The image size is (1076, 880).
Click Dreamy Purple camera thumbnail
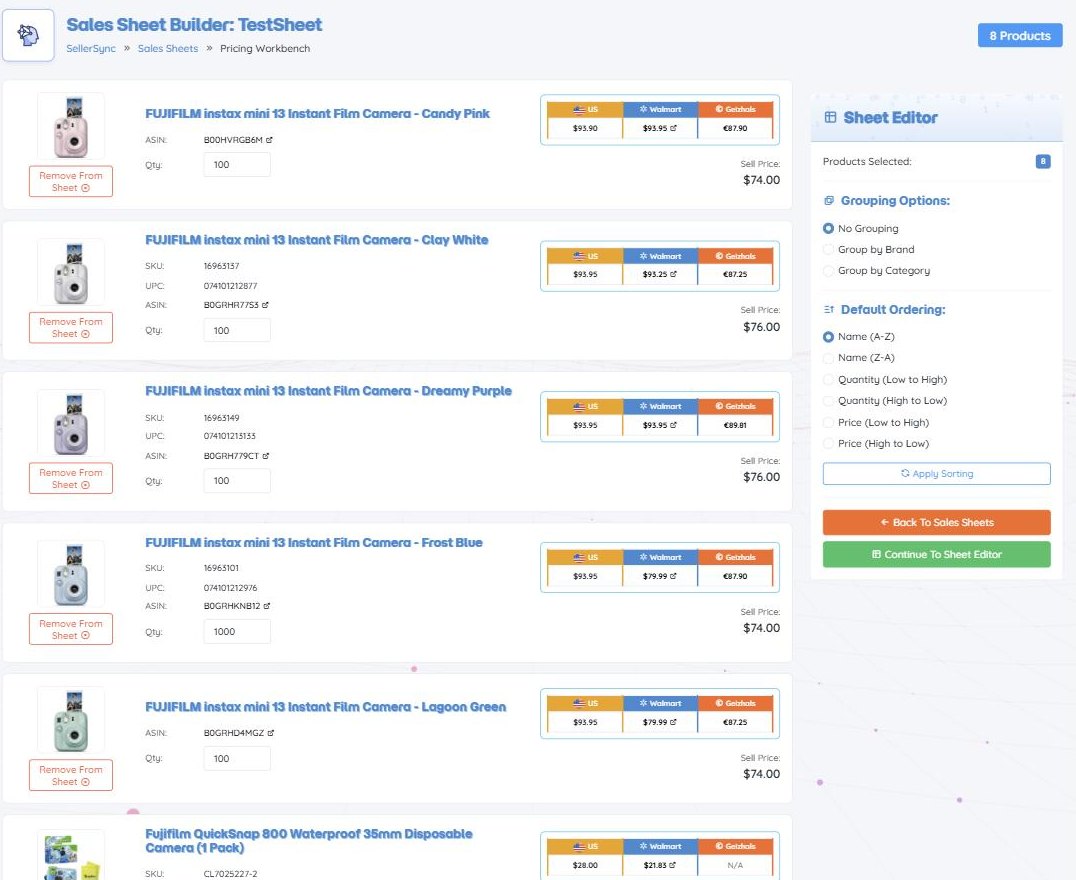tap(71, 424)
